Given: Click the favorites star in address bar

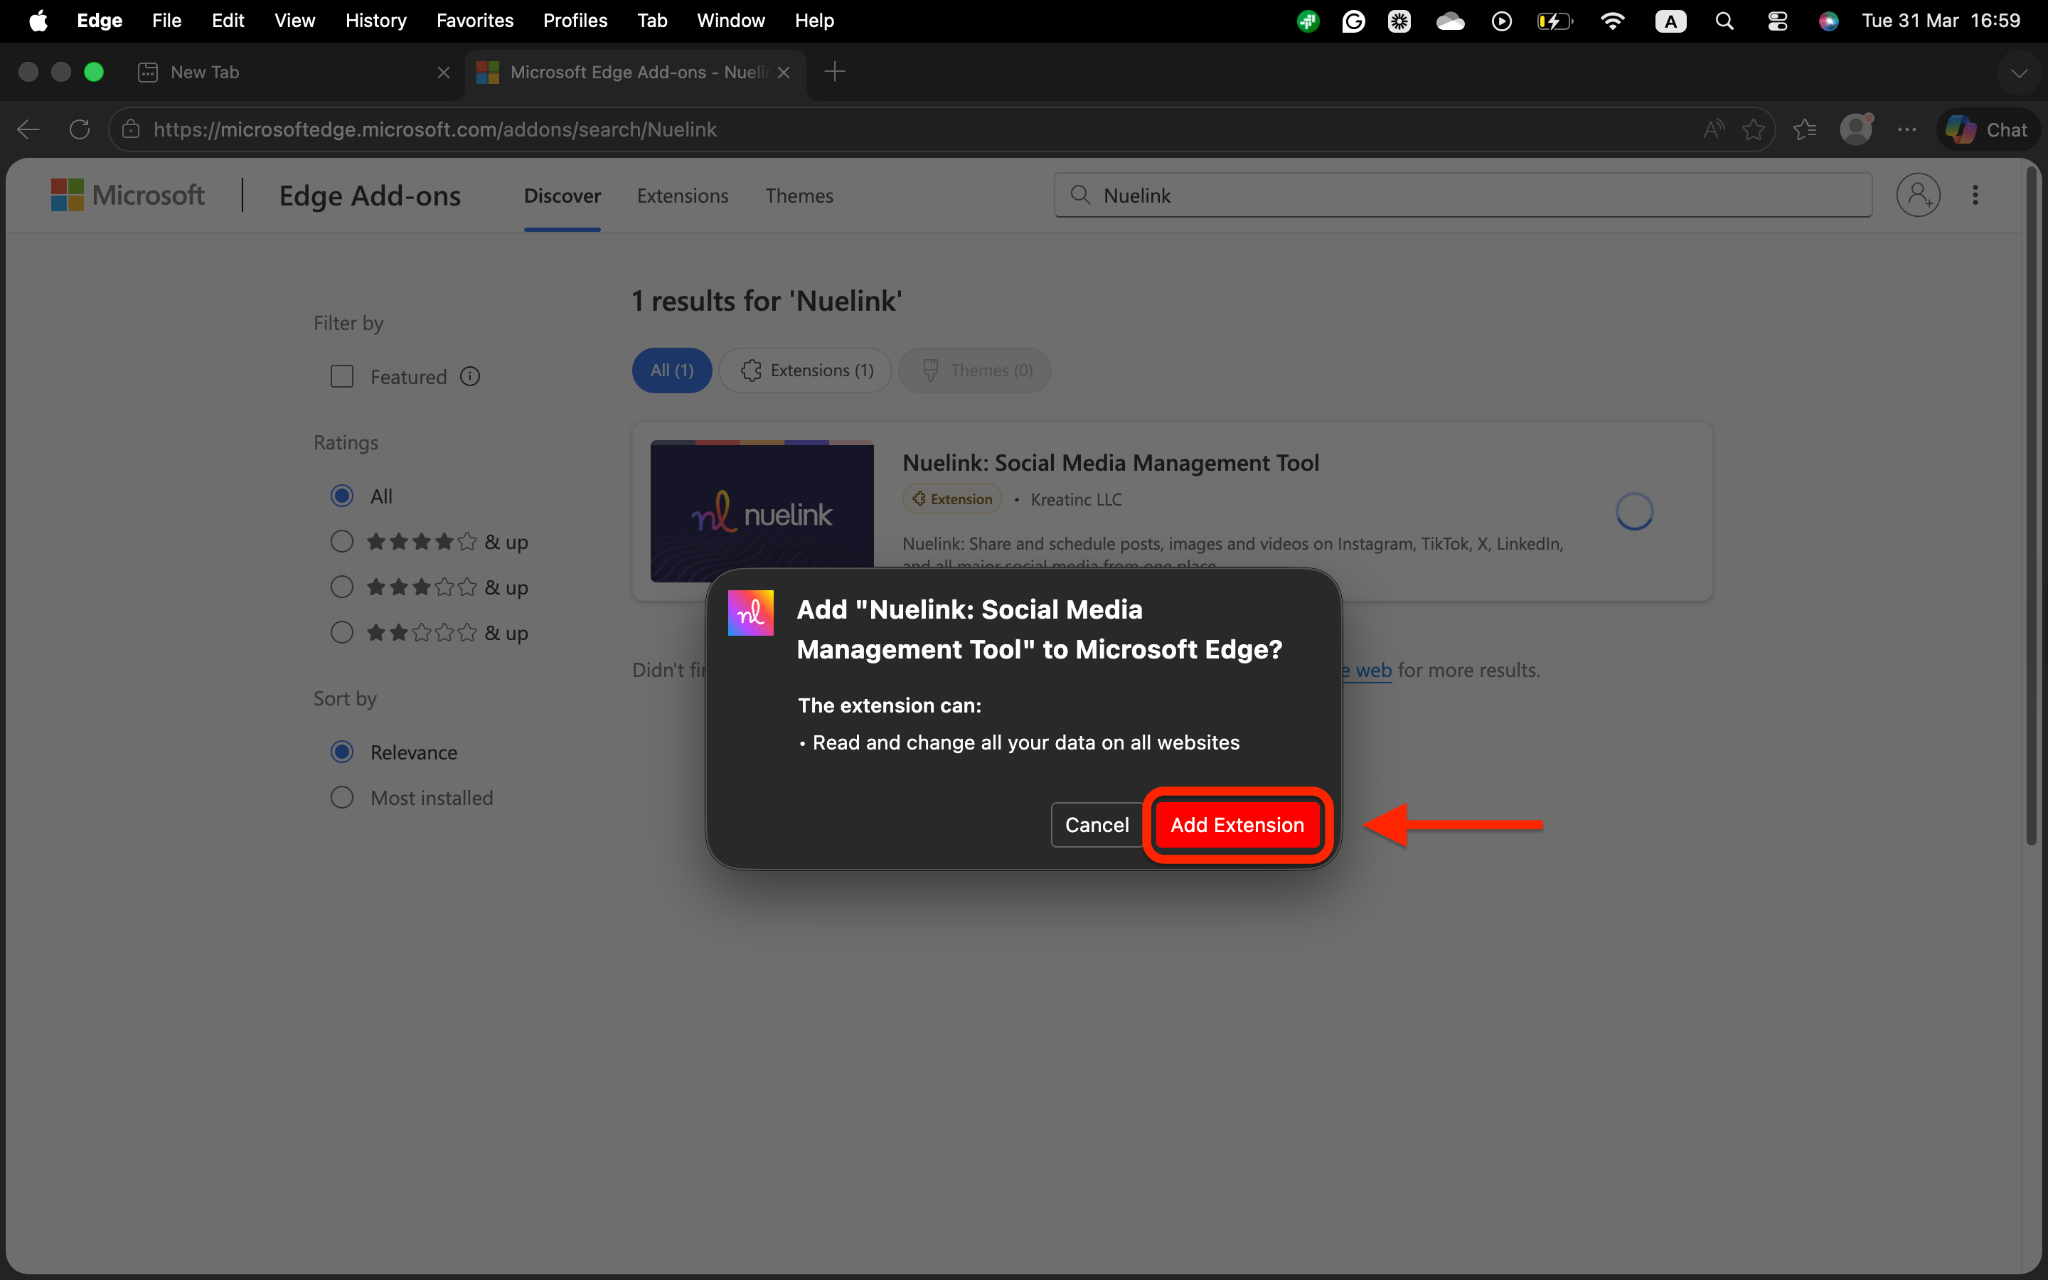Looking at the screenshot, I should pos(1753,129).
